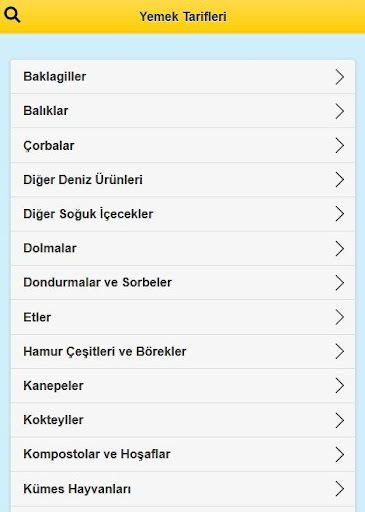365x512 pixels.
Task: Open the Diğer Soğuk İçecekler list item
Action: pos(183,214)
